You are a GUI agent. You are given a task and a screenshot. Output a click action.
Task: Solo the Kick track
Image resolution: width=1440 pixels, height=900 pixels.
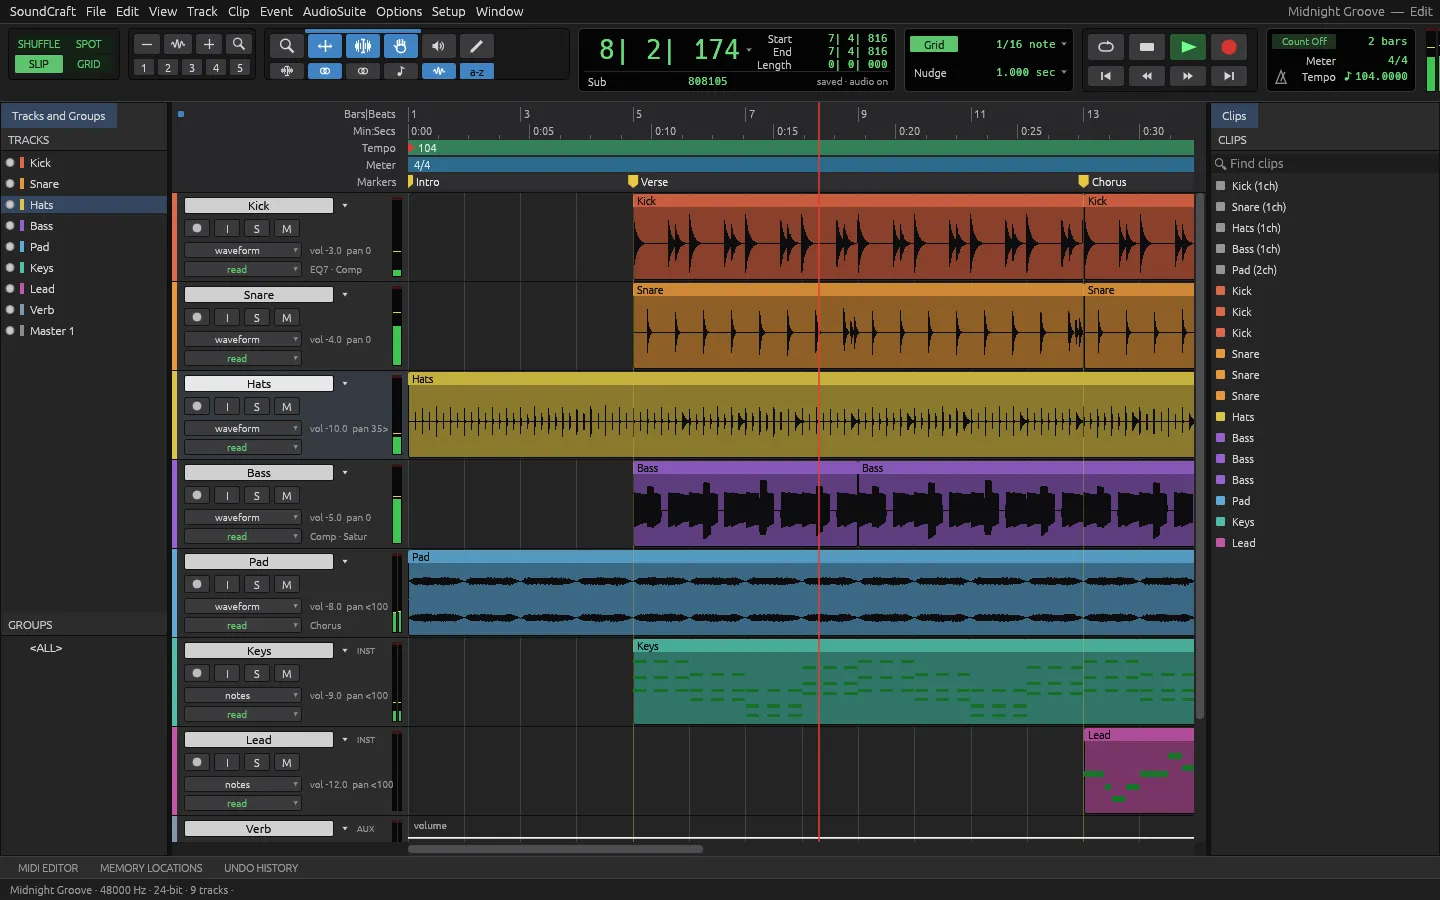(x=257, y=229)
